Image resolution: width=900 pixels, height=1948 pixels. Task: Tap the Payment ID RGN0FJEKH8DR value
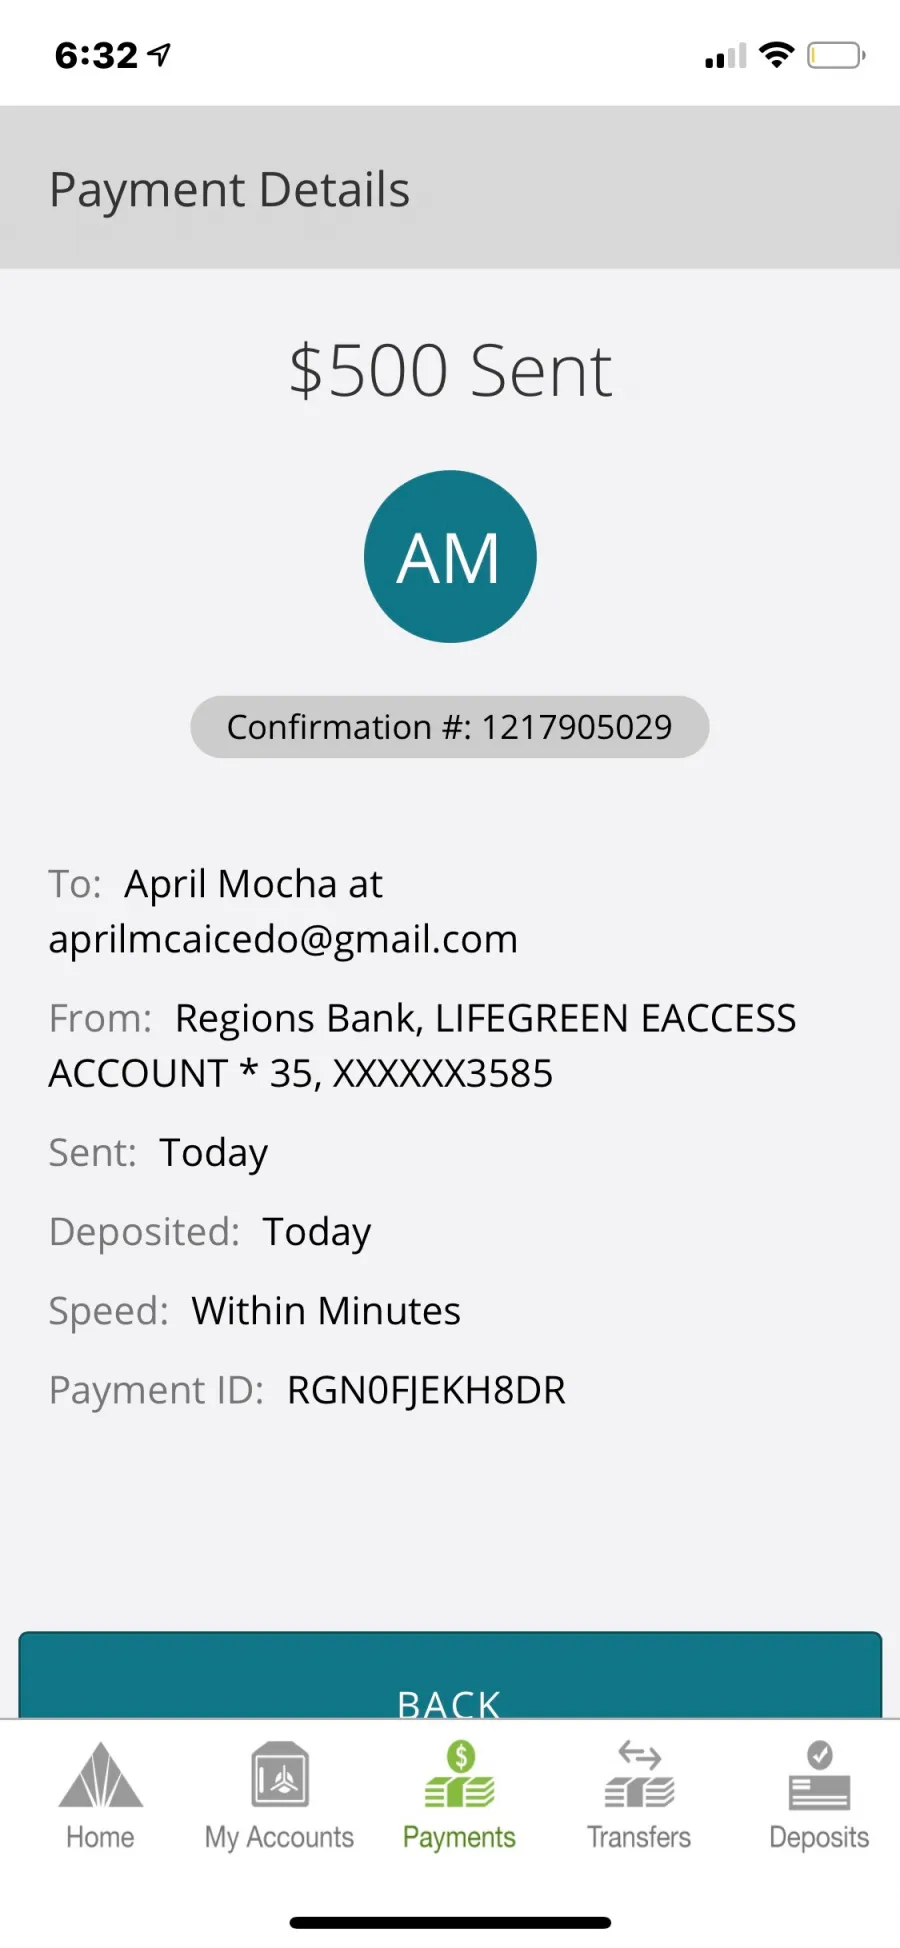[x=426, y=1390]
